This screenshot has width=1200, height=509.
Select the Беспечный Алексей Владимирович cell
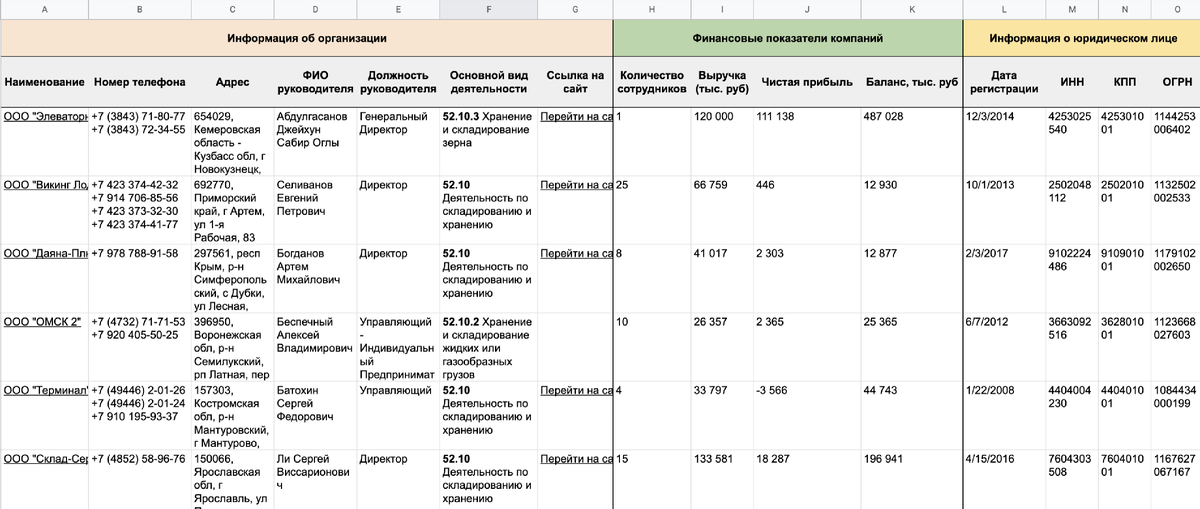314,346
